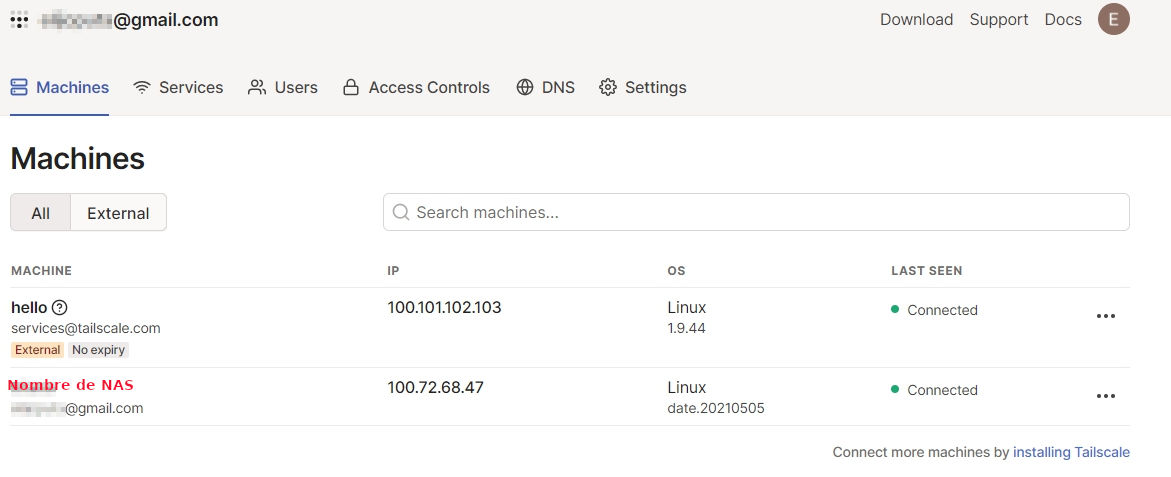Open the user avatar menu labeled E
The height and width of the screenshot is (477, 1171).
(1113, 19)
